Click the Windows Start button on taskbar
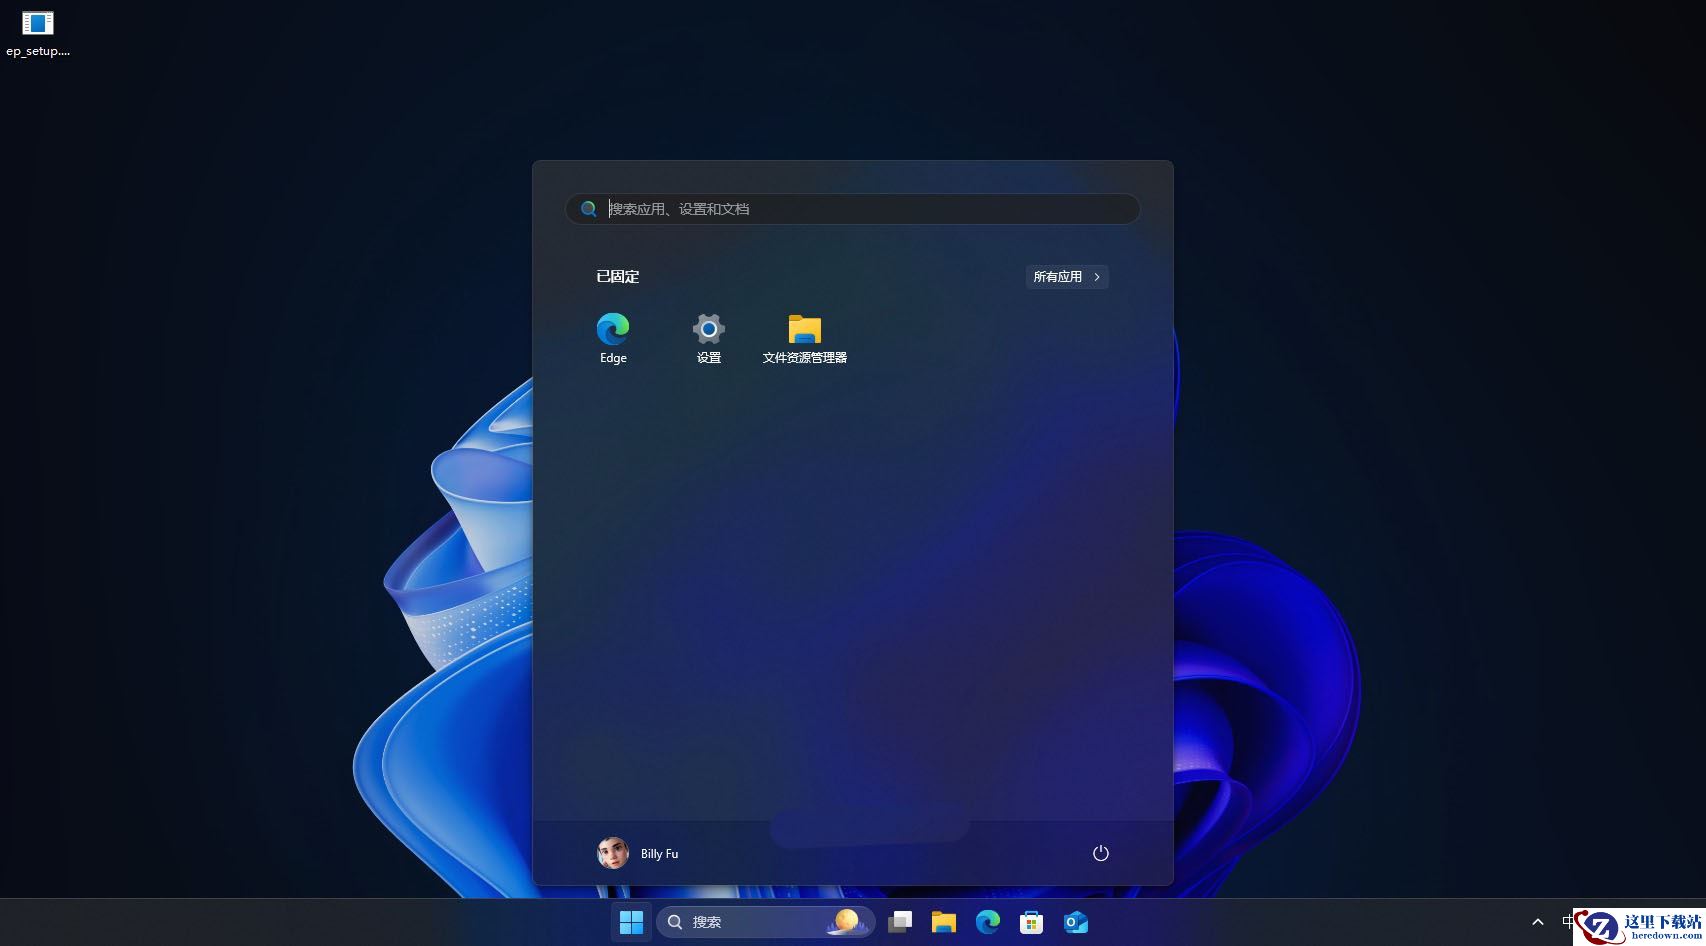This screenshot has height=946, width=1706. pos(631,922)
